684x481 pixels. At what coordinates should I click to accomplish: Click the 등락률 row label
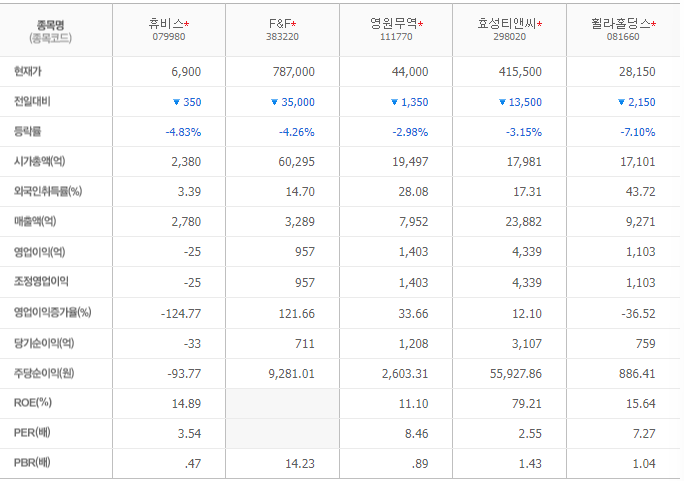click(x=27, y=131)
